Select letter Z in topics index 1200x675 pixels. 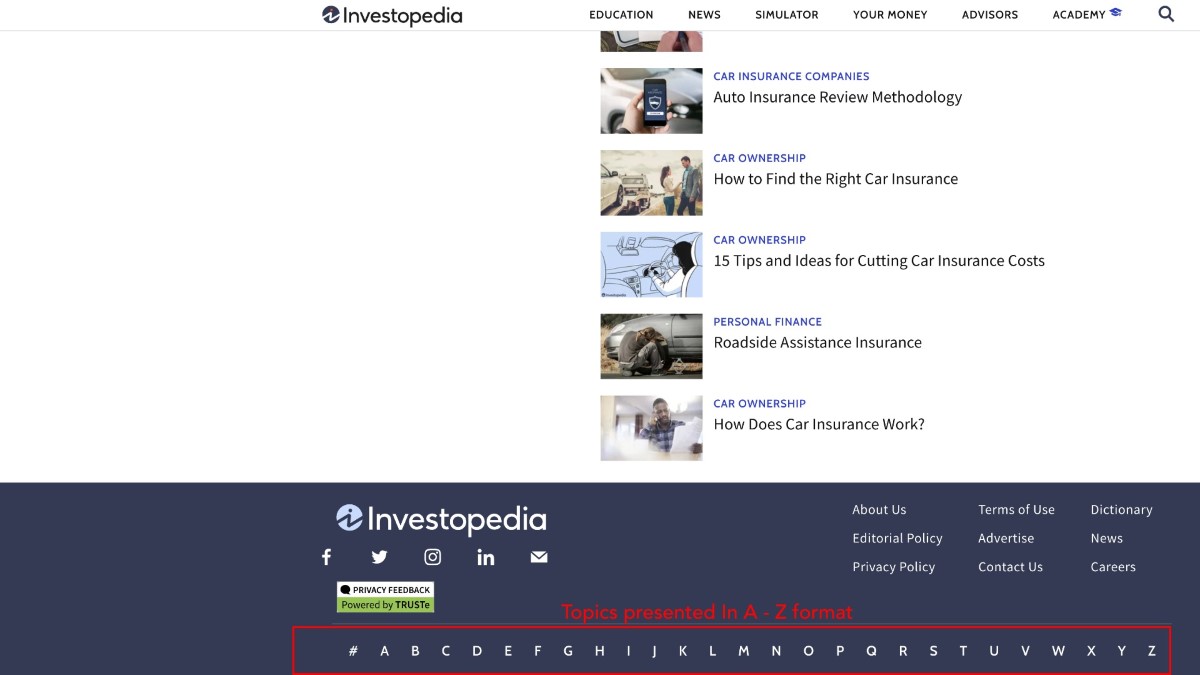click(x=1152, y=651)
